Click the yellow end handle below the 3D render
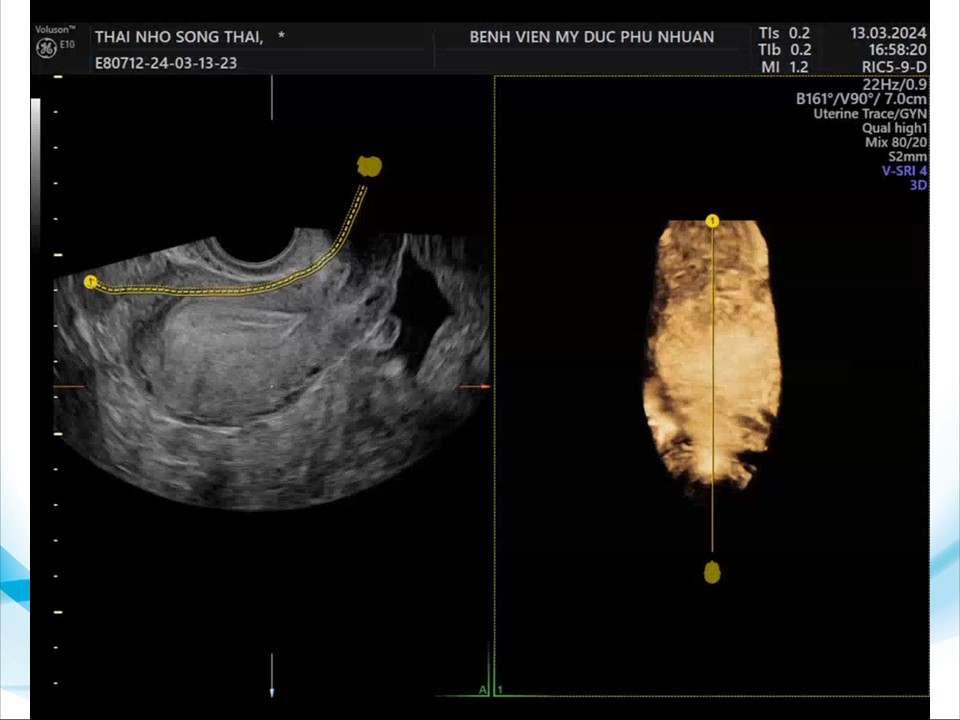Screen dimensions: 960x720 click(x=712, y=572)
